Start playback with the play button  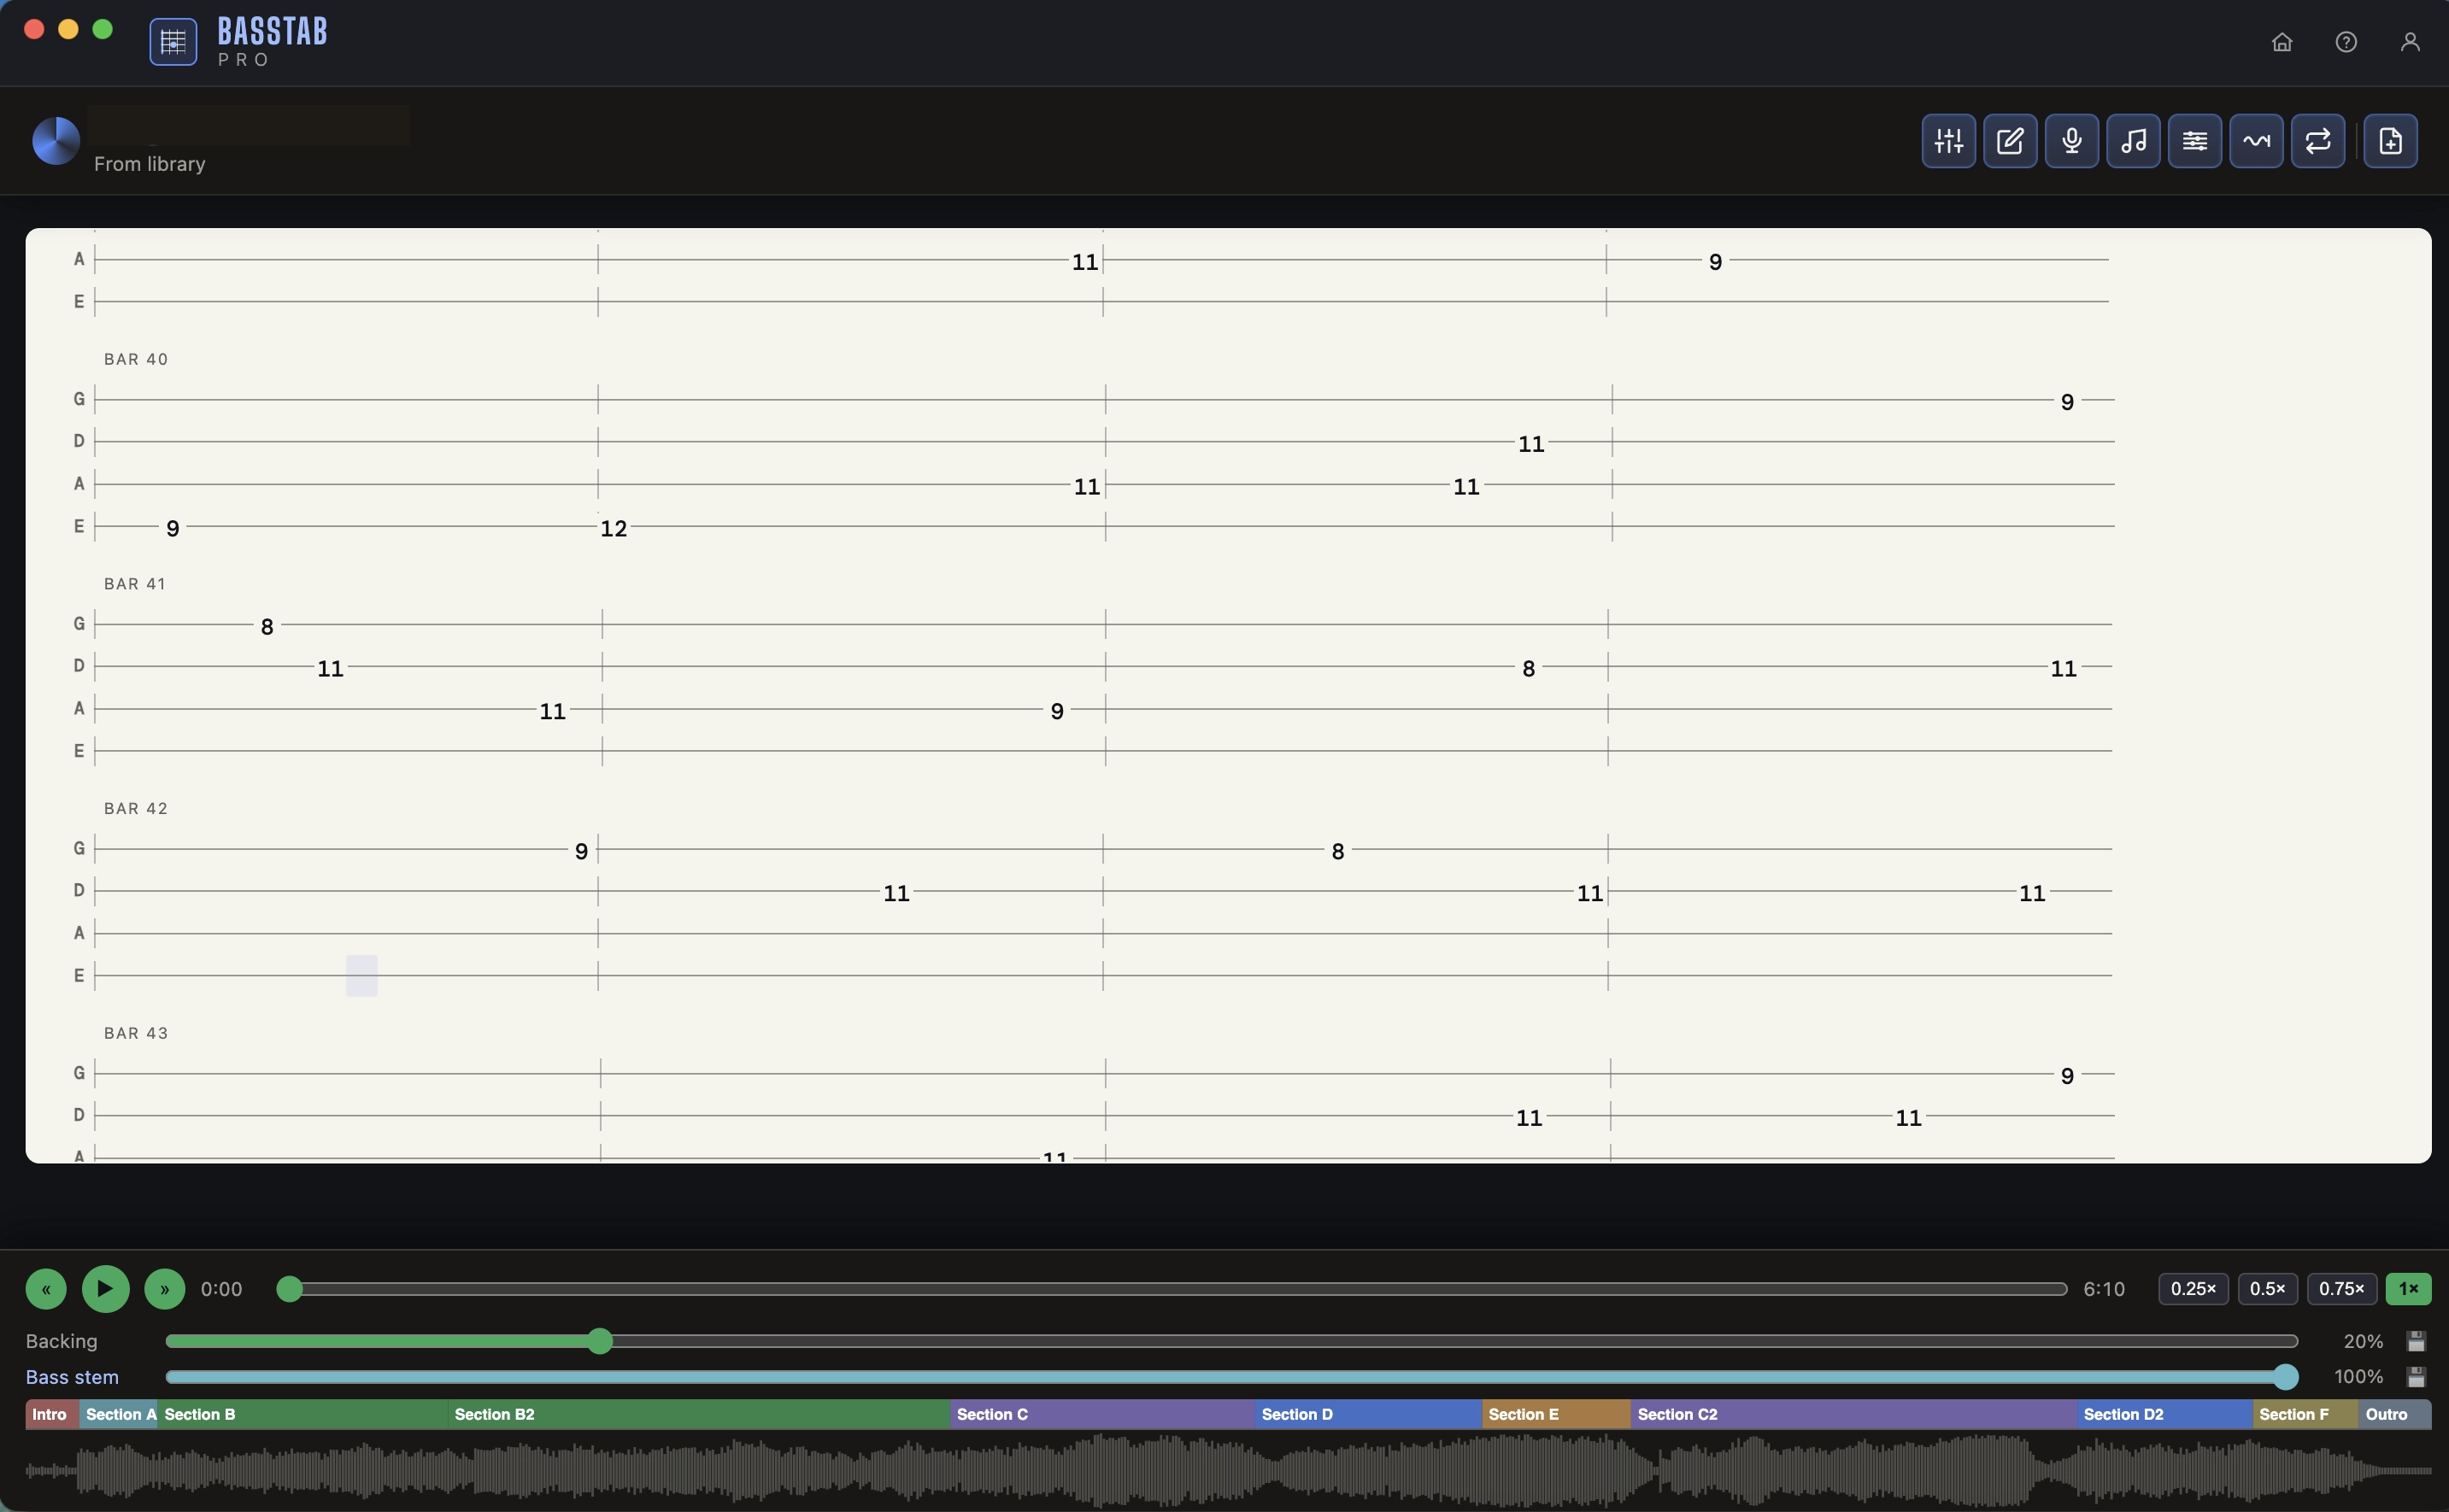pos(105,1289)
